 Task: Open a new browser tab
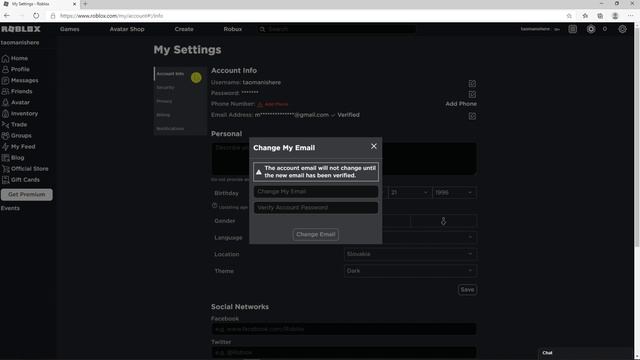tap(85, 4)
